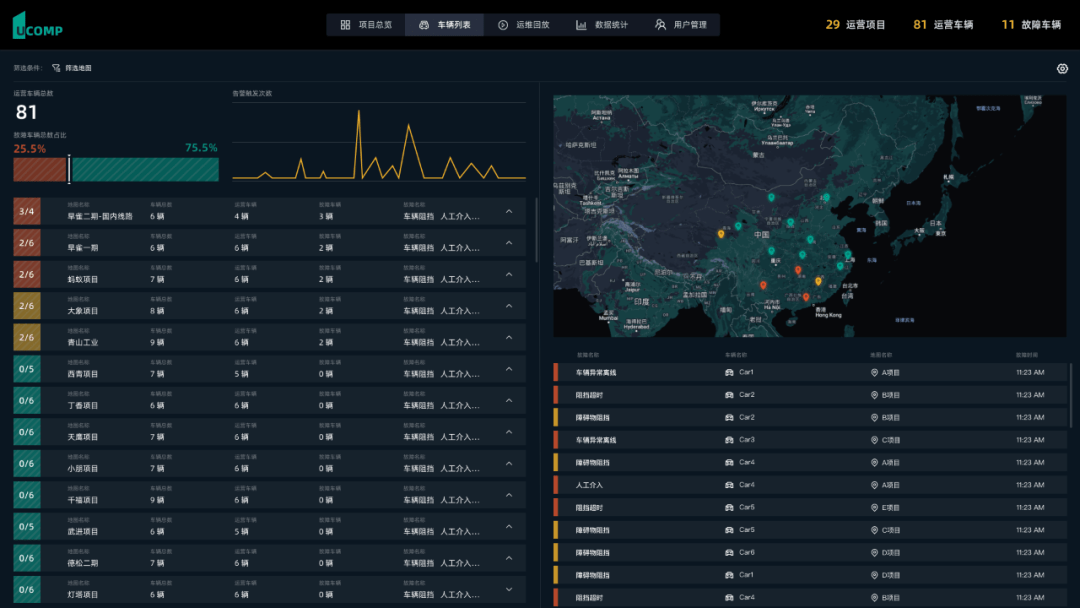This screenshot has height=608, width=1080.
Task: Click the 障碍物阻挡 fault for Car6
Action: (592, 553)
